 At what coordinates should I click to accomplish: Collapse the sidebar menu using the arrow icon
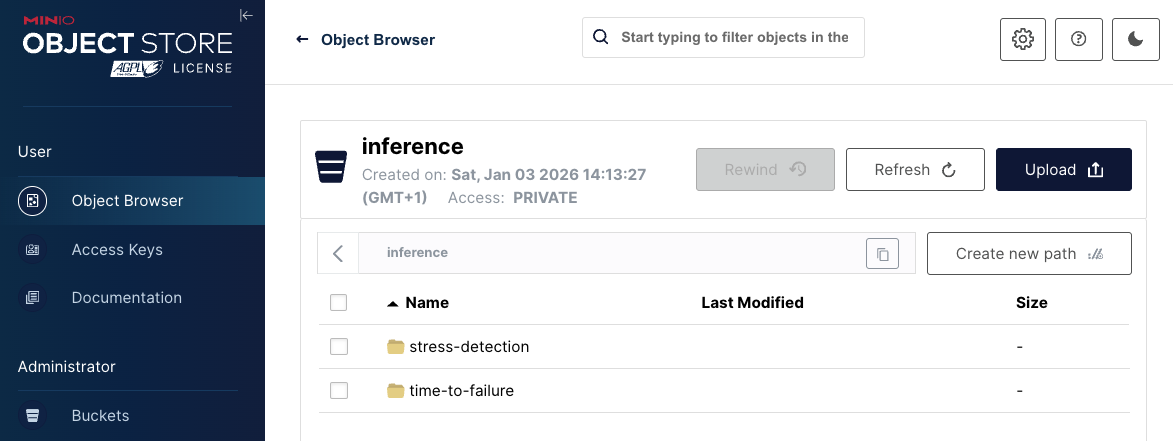246,15
